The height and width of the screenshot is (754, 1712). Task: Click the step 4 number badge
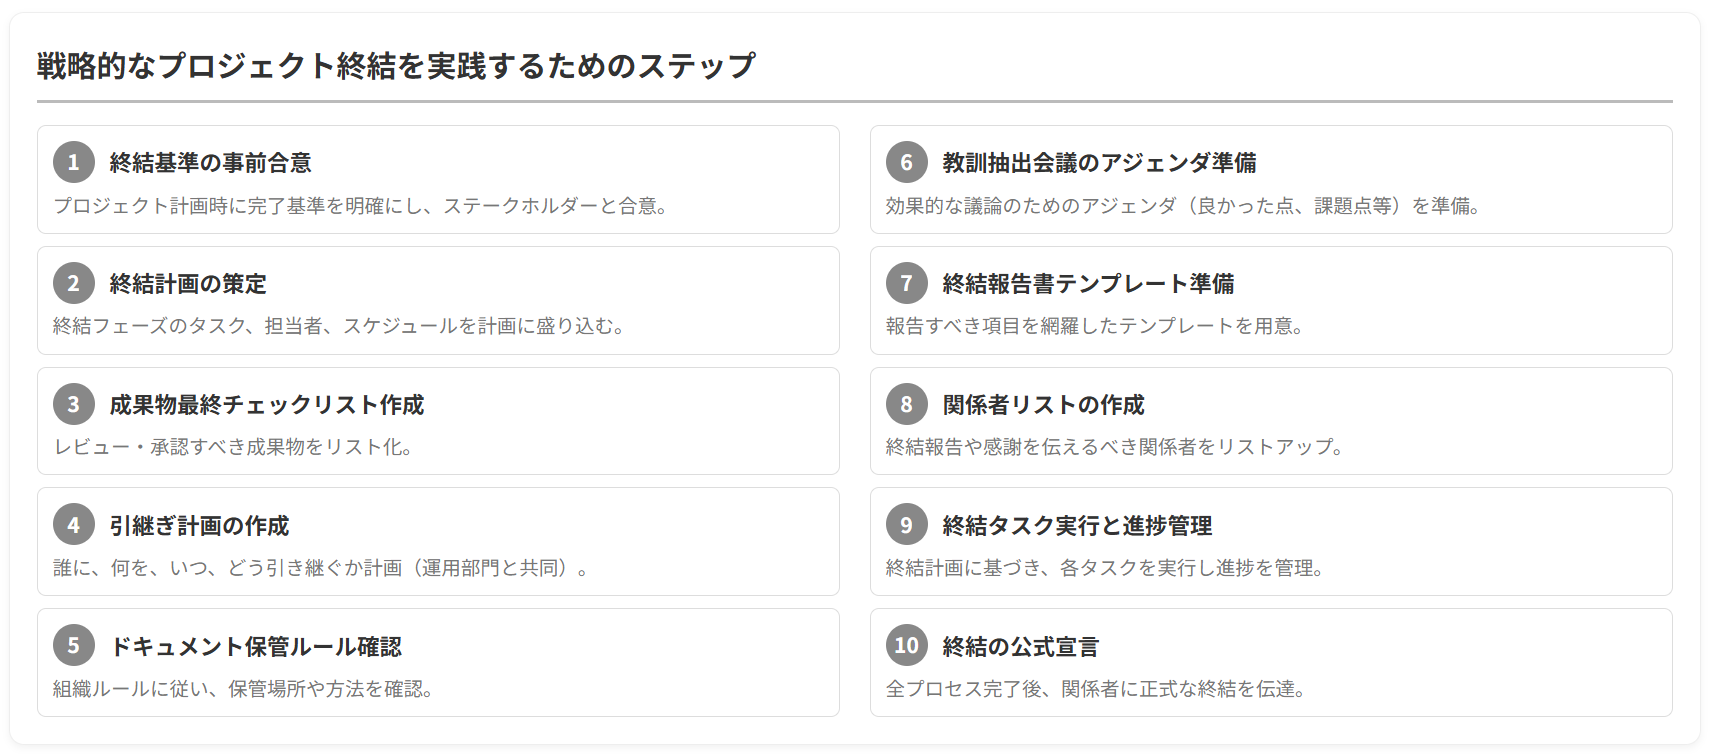74,525
